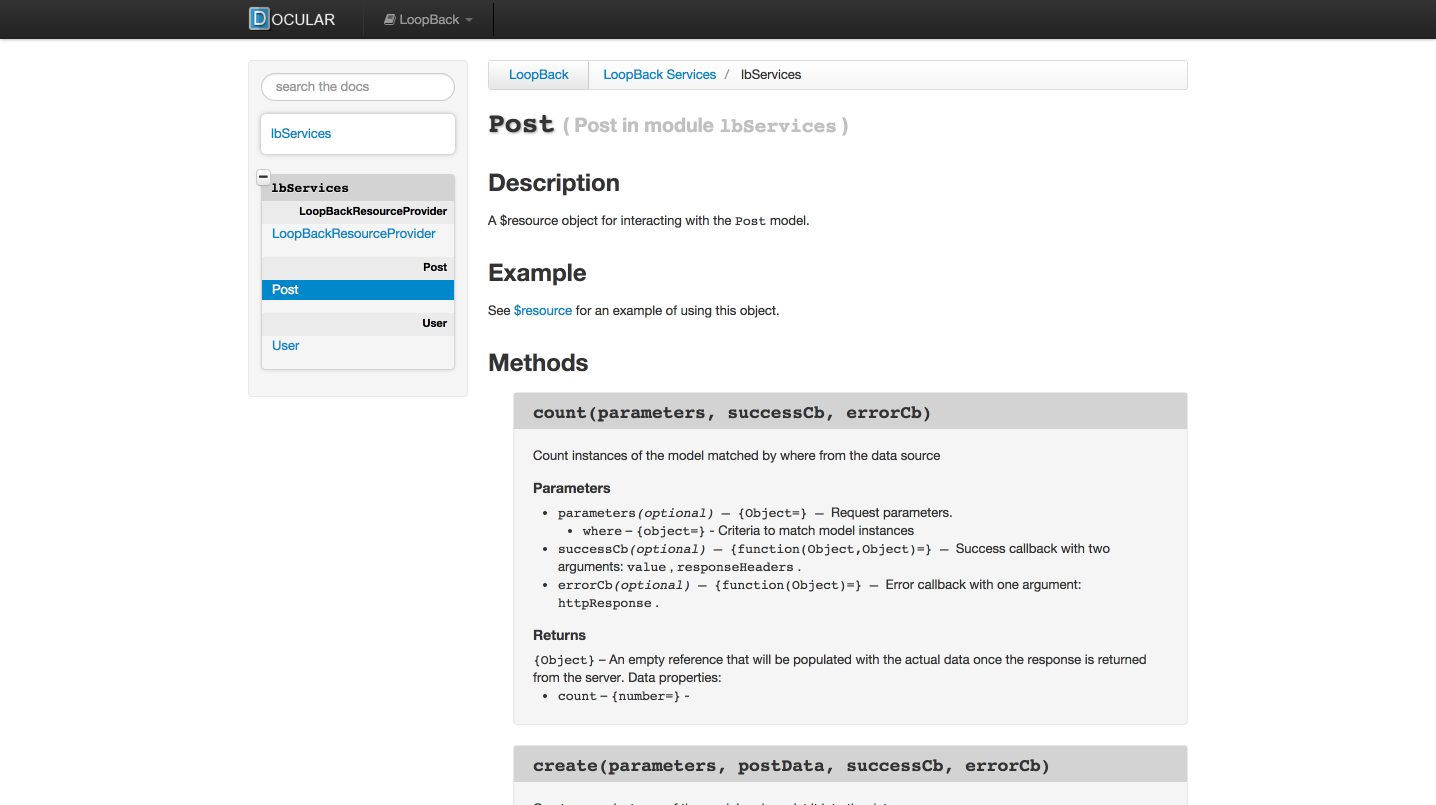Click the lbServices breadcrumb item
This screenshot has width=1436, height=805.
pos(770,75)
